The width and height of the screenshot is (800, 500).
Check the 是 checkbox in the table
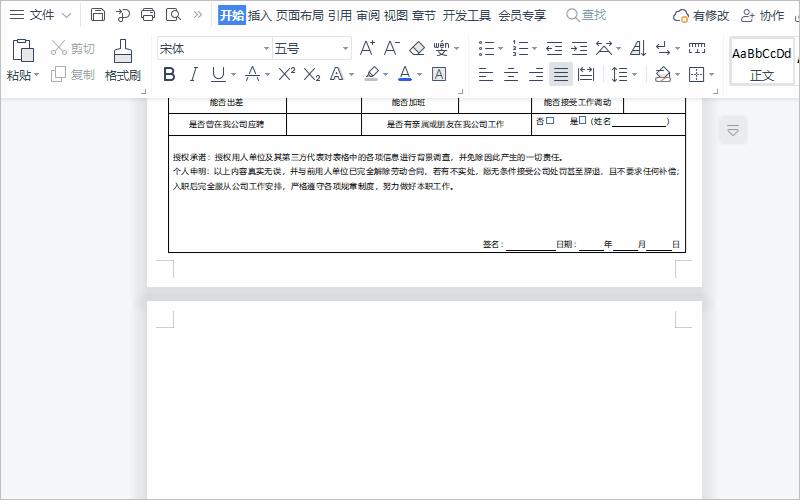tap(583, 120)
